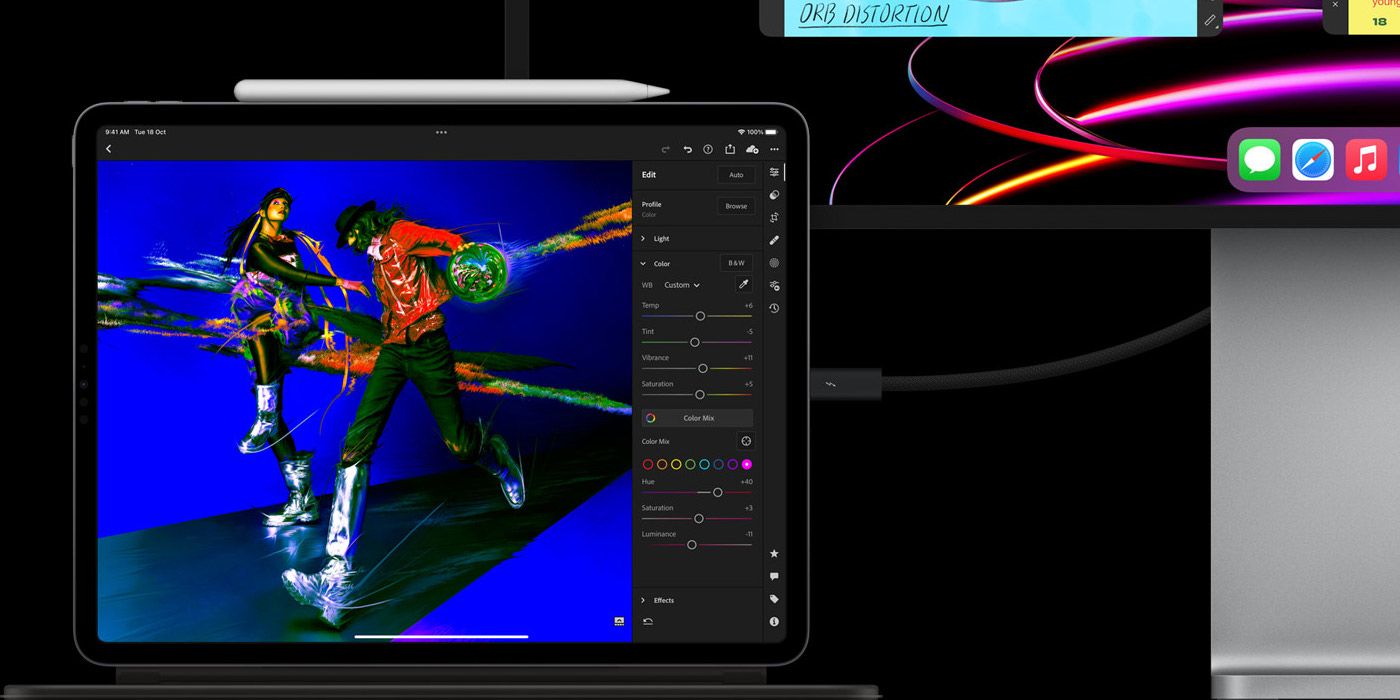Click the Vibrance slider handle
The width and height of the screenshot is (1400, 700).
[x=703, y=368]
